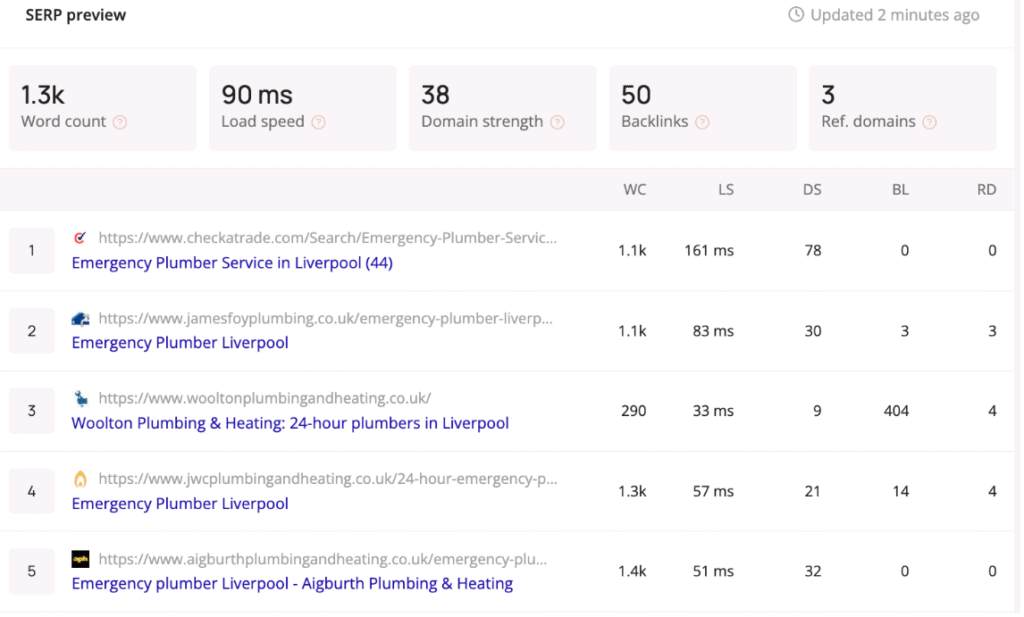Viewport: 1024px width, 617px height.
Task: Open 'Emergency Plumber Service in Liverpool (44)' link
Action: click(232, 262)
